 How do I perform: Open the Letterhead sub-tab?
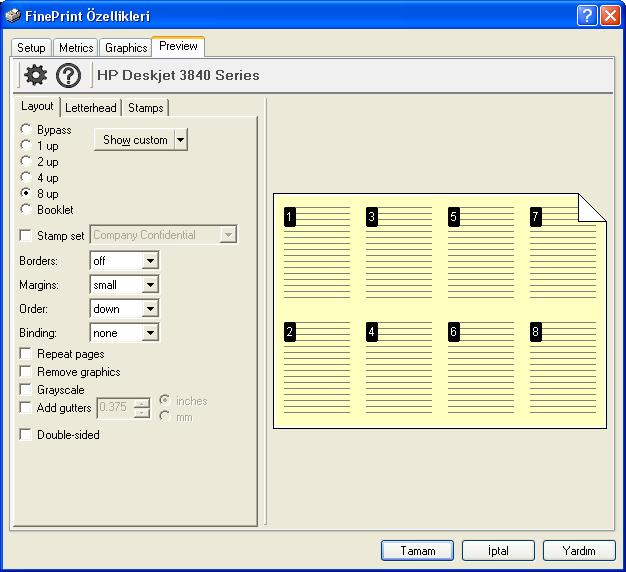91,108
